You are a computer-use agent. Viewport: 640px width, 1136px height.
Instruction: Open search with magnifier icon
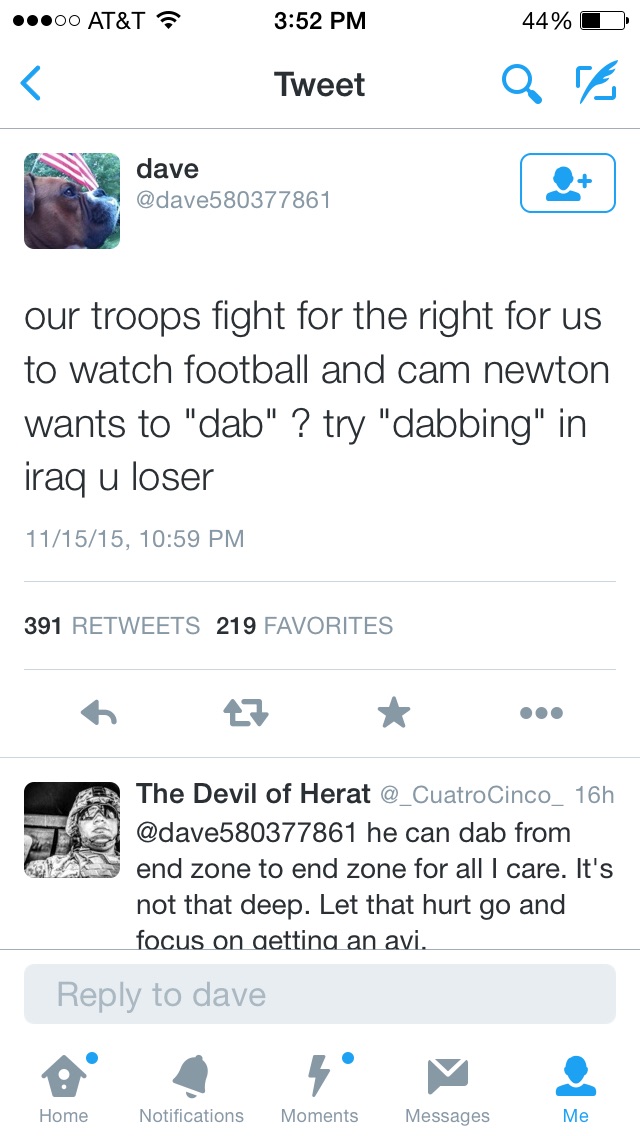[x=522, y=83]
